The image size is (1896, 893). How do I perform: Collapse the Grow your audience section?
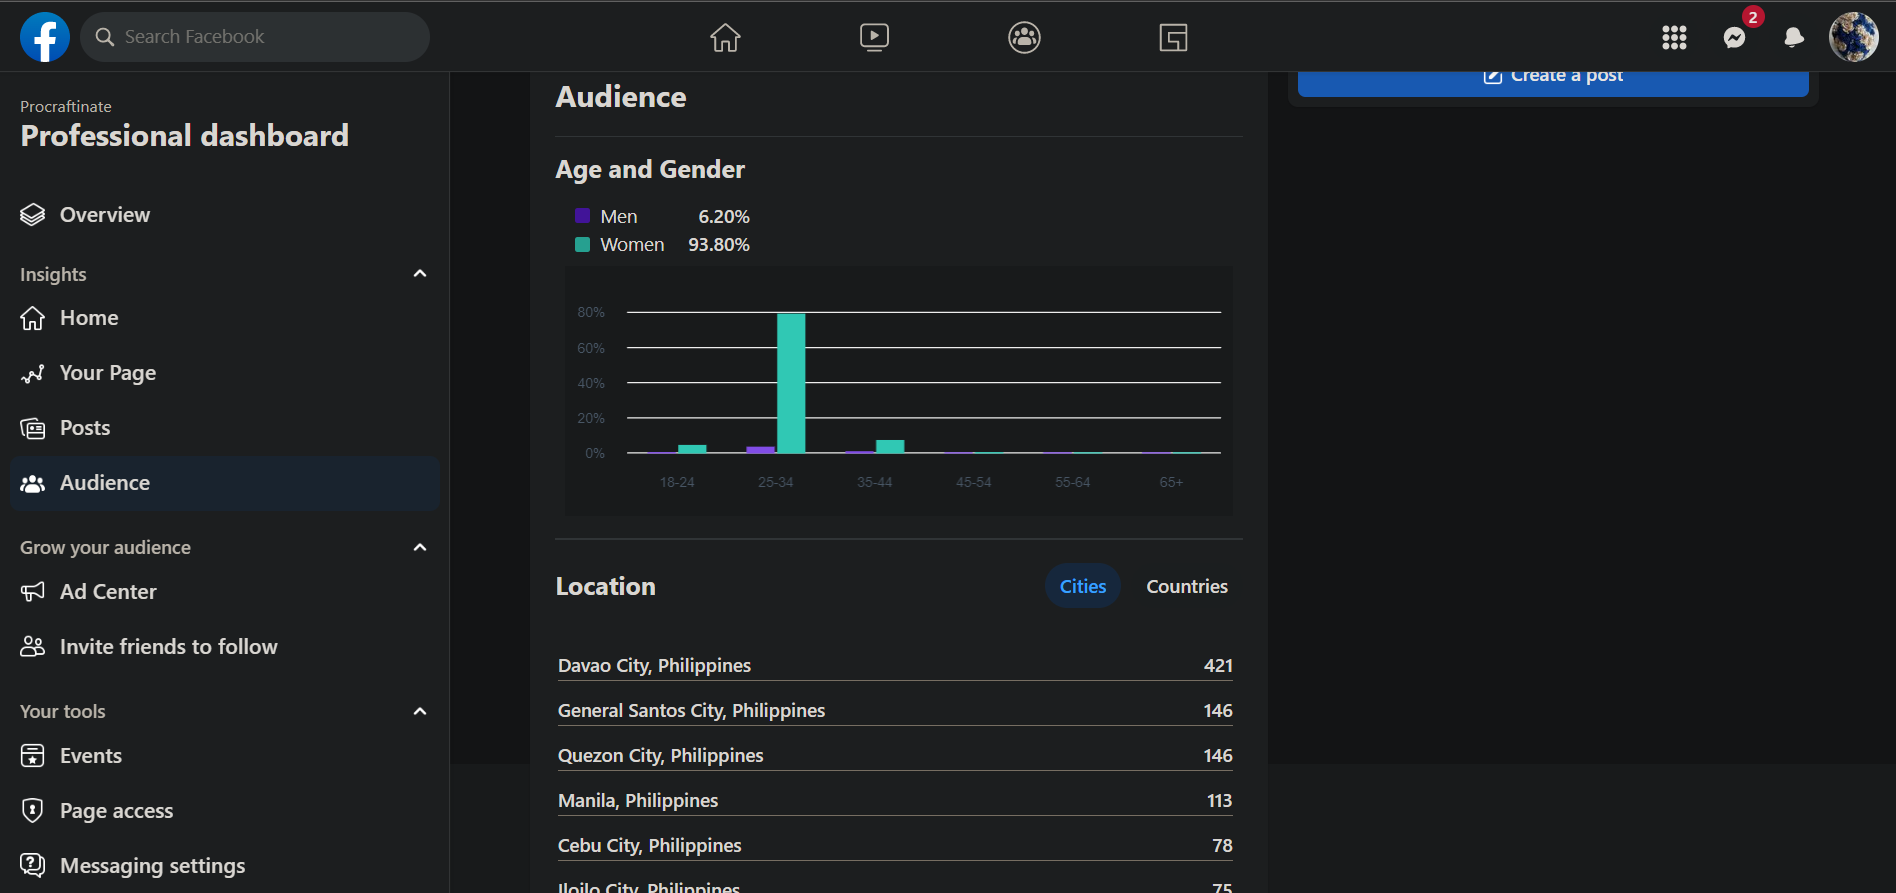[x=420, y=547]
